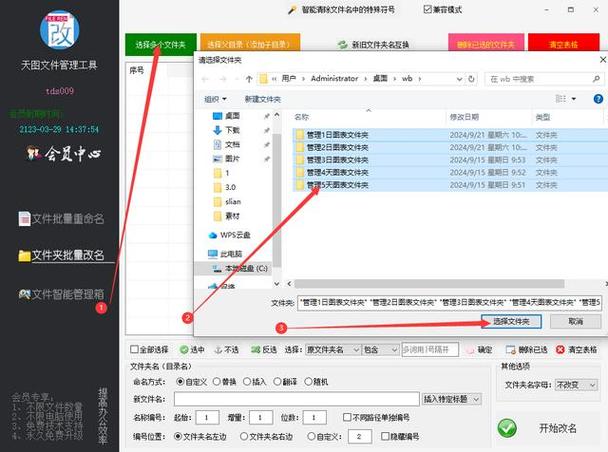
Task: Click 智能清除文件名中的特殊符号 broom icon
Action: tap(292, 10)
